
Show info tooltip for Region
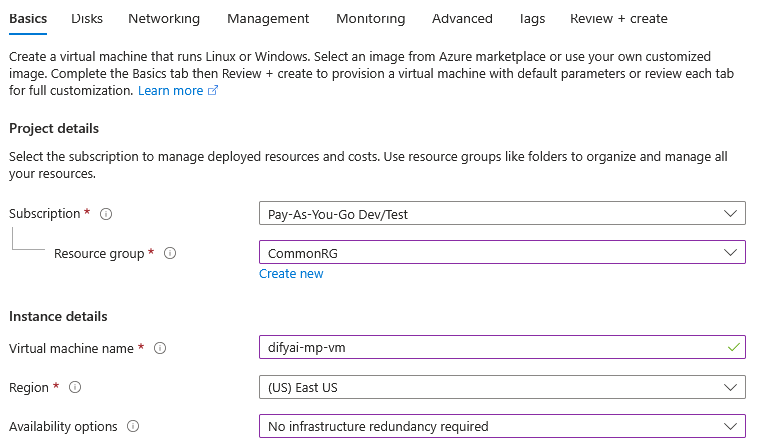(x=75, y=387)
